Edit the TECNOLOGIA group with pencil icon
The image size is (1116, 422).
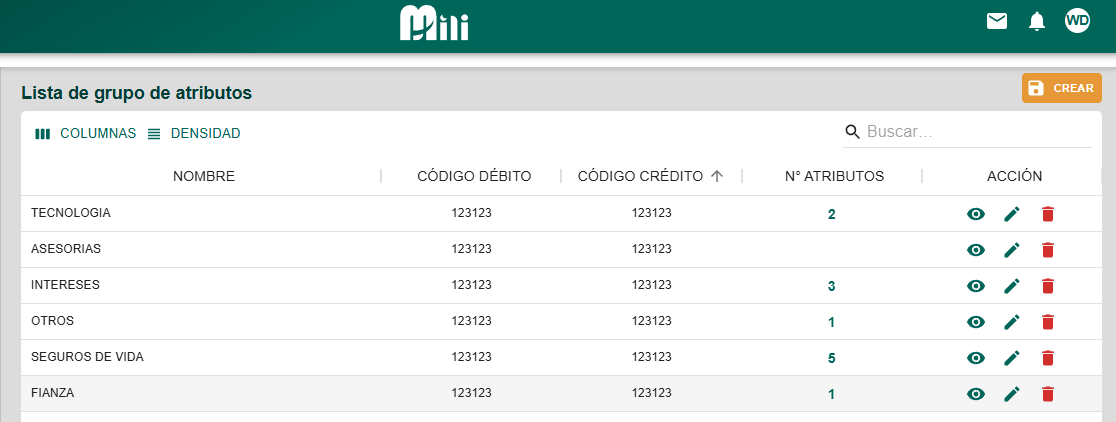(x=1012, y=214)
